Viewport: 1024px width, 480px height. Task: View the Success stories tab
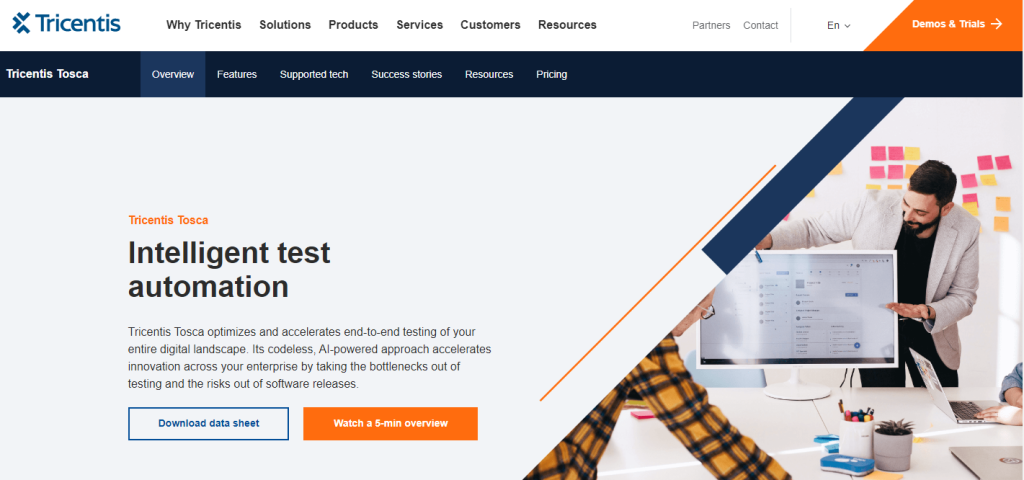[x=407, y=74]
